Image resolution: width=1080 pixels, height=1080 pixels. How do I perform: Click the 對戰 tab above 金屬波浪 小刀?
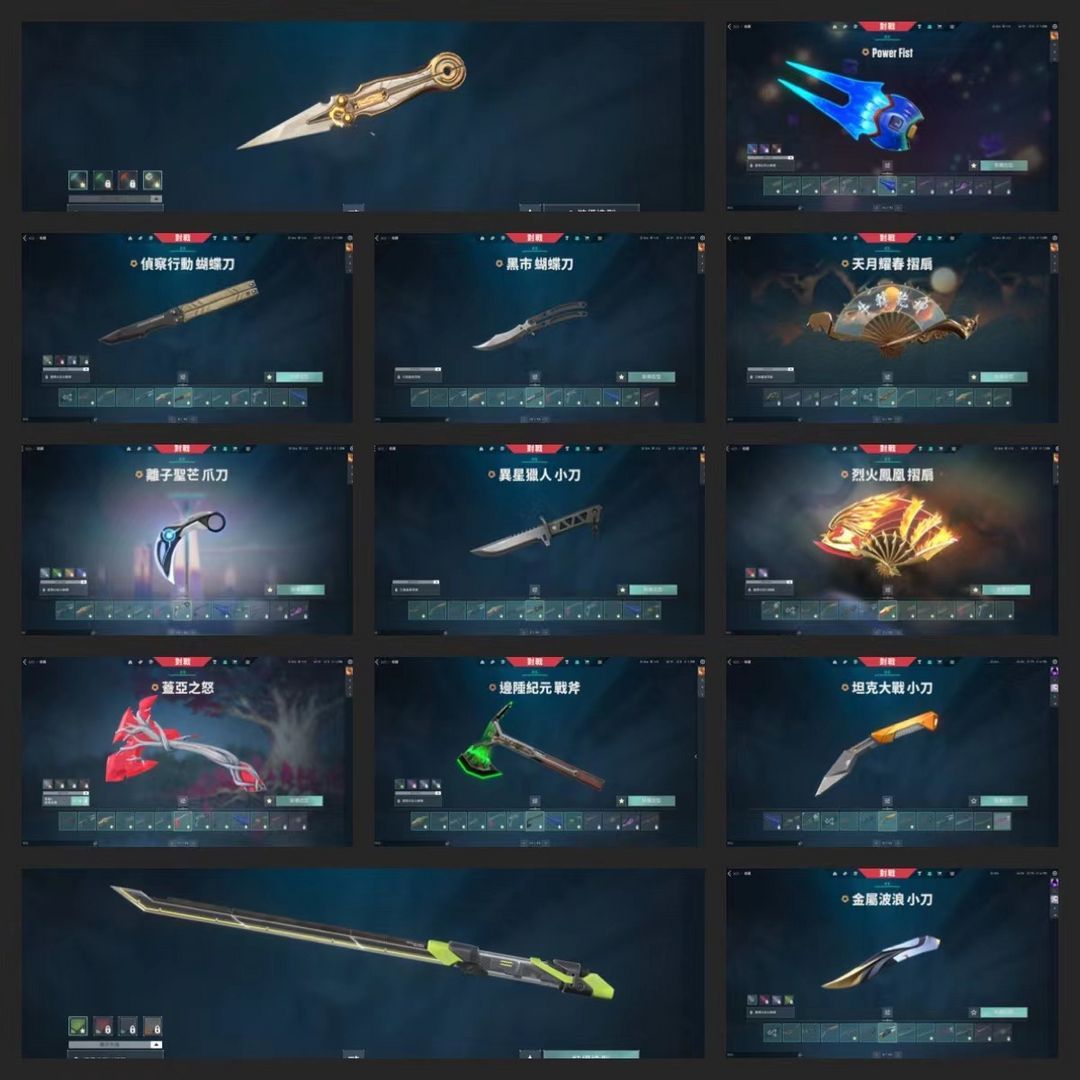887,873
